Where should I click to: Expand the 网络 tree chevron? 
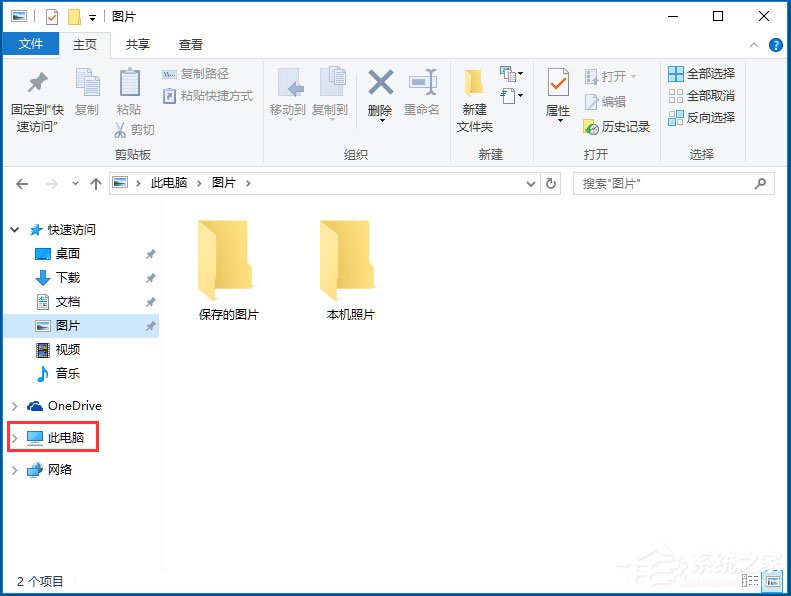[15, 470]
